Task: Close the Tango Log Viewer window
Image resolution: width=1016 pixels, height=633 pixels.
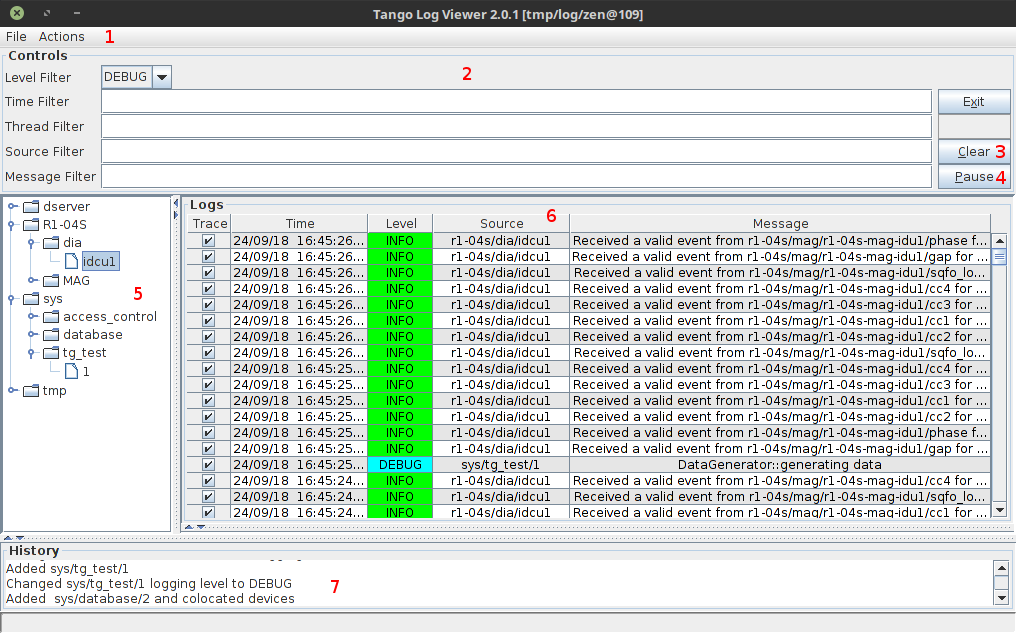Action: (17, 13)
